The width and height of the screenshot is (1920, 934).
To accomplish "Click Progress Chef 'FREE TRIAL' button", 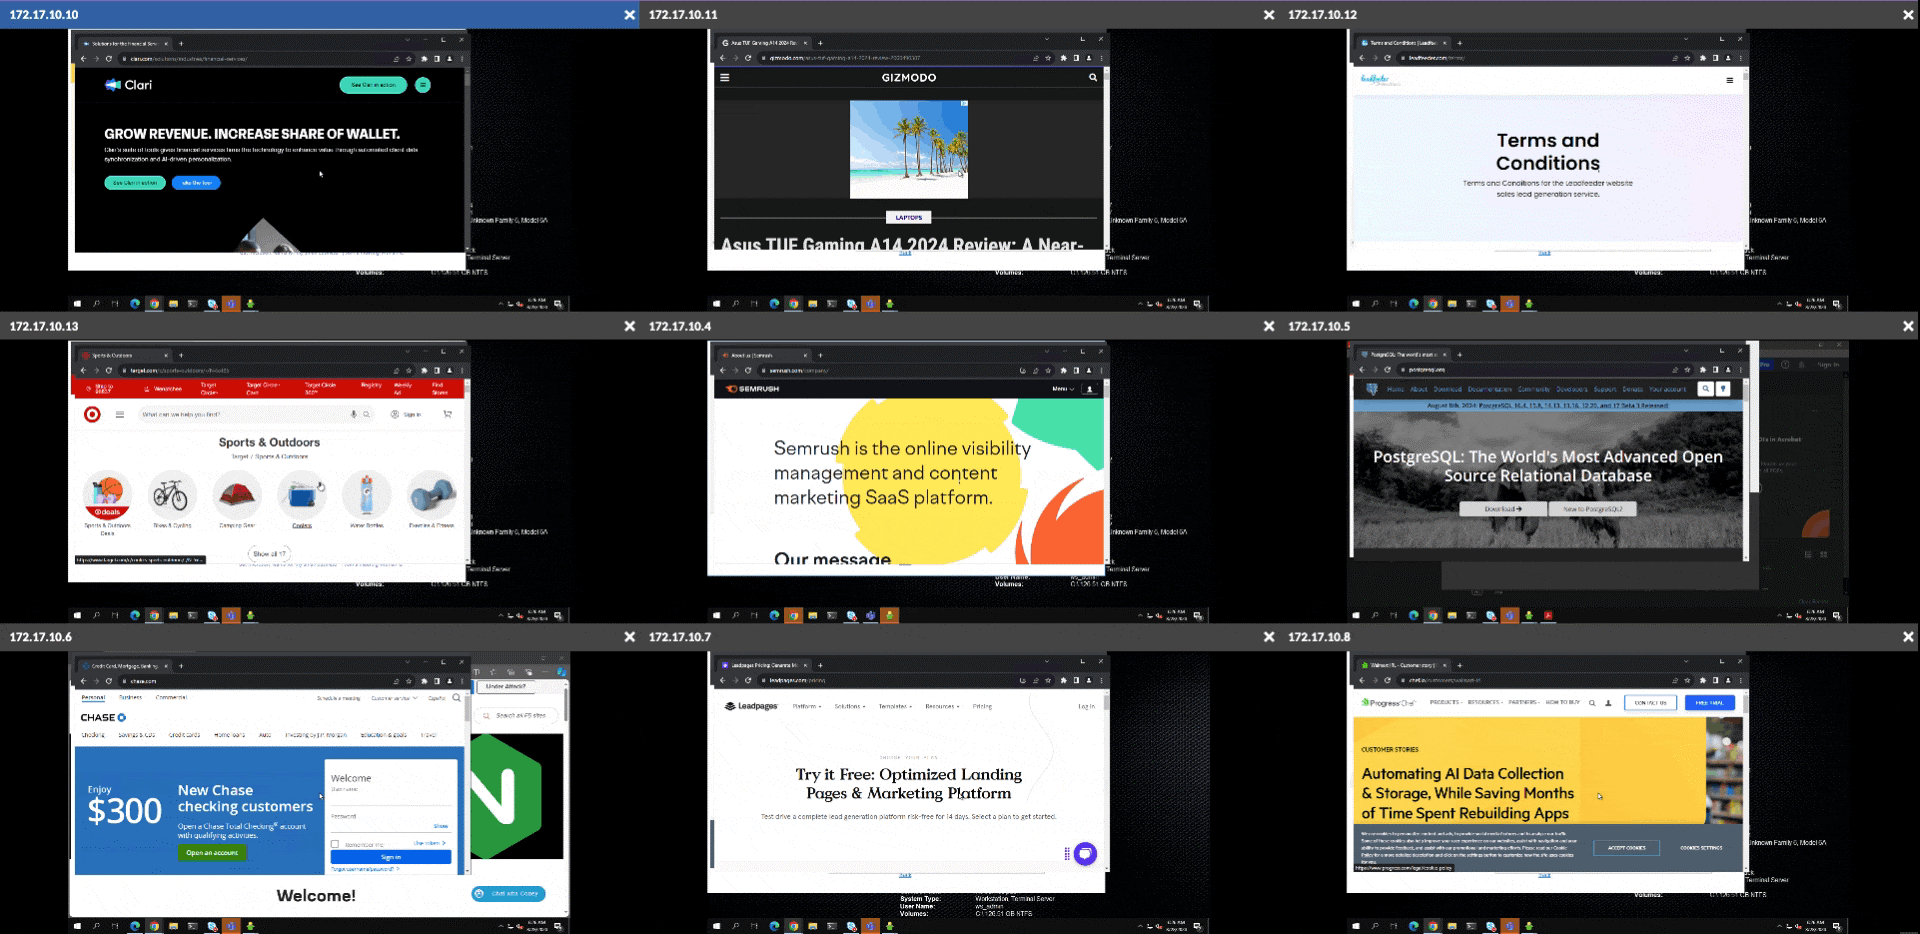I will click(1710, 703).
